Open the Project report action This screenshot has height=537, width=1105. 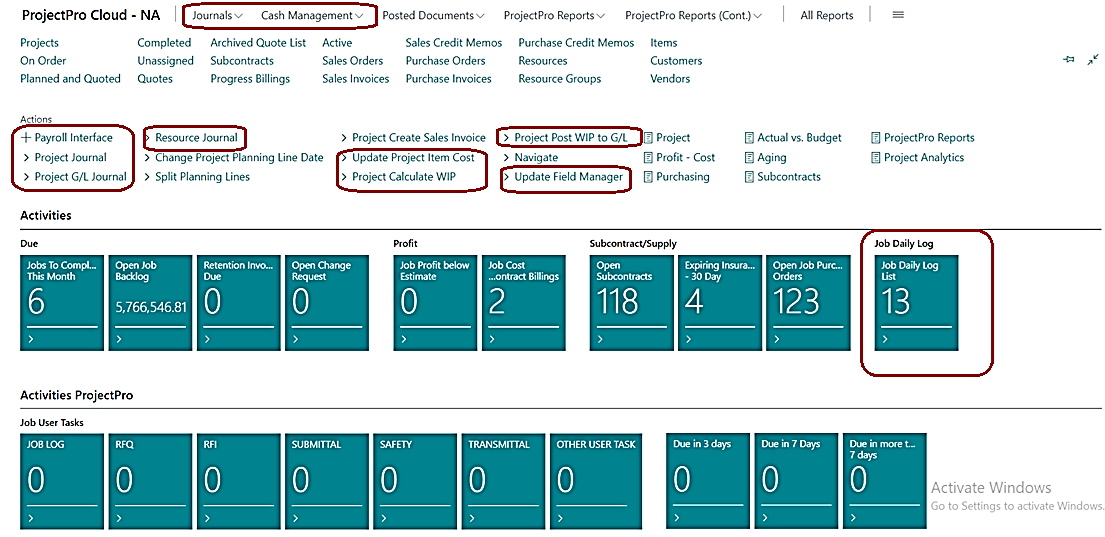(667, 138)
